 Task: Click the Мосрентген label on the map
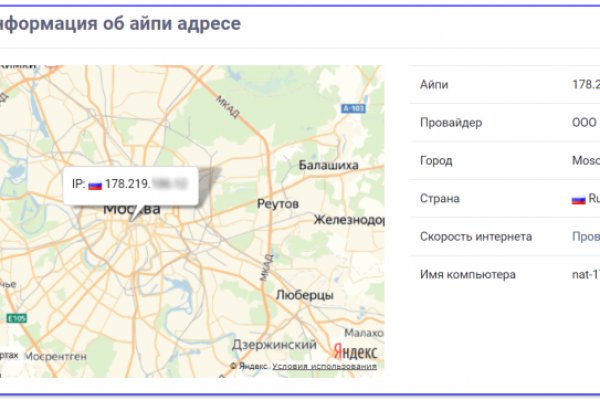pos(56,355)
